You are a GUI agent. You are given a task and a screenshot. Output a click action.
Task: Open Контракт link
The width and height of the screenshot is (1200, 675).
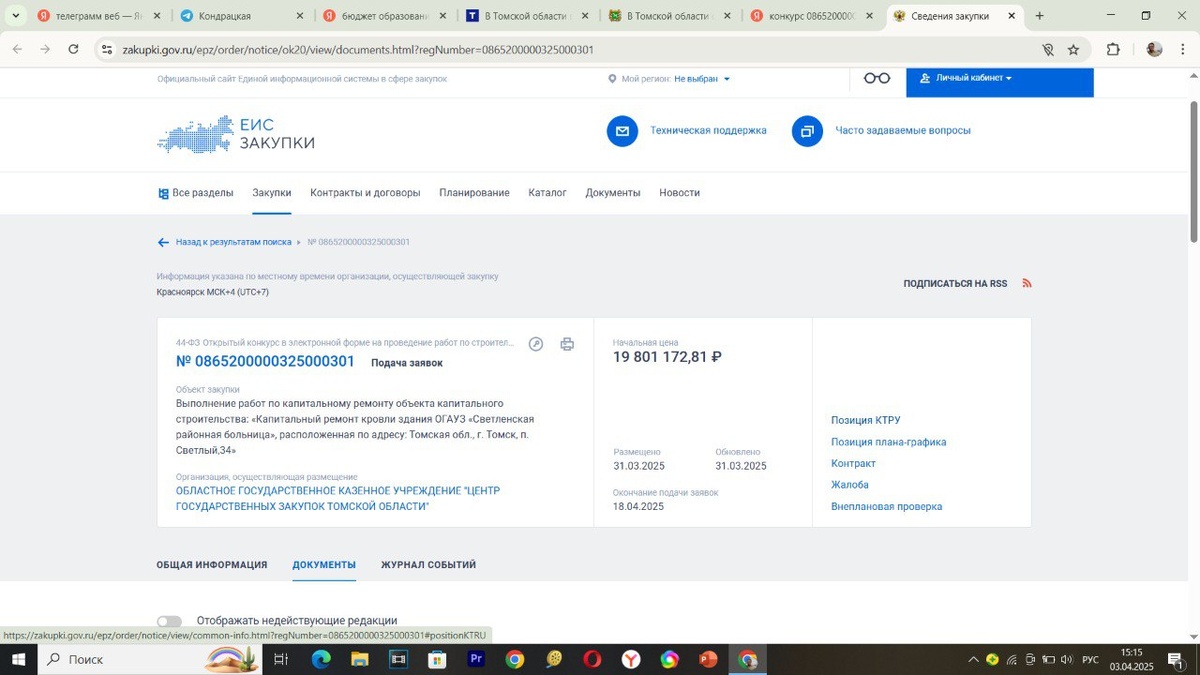pos(853,463)
